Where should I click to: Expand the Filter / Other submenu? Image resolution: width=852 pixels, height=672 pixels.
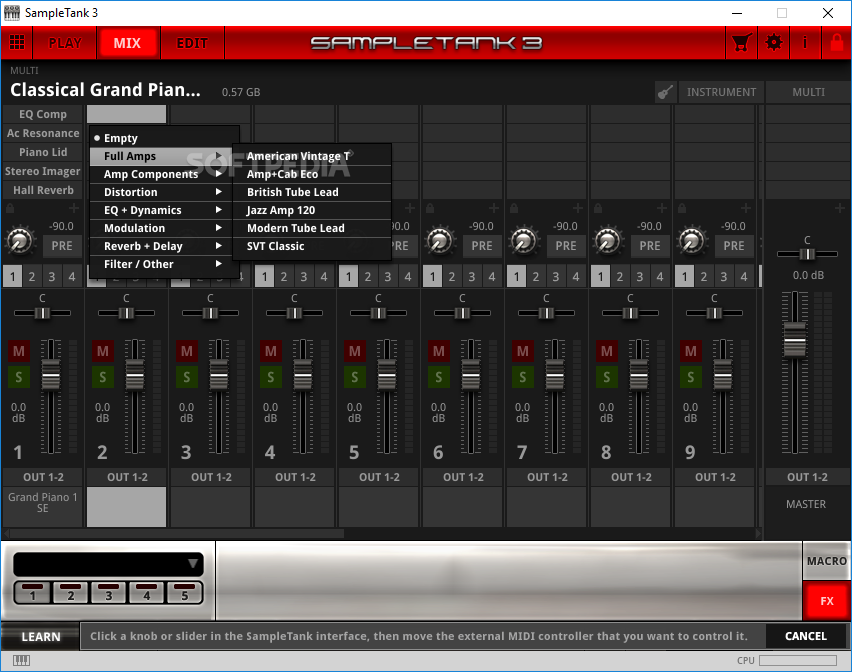pos(161,264)
